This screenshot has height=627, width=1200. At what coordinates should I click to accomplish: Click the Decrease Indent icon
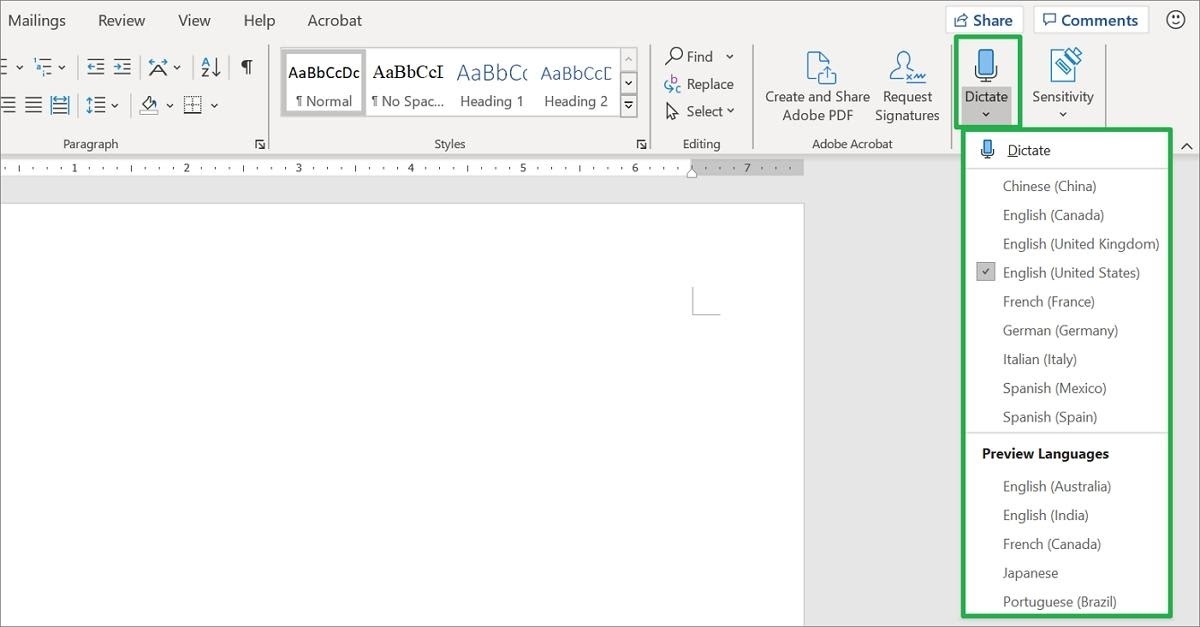coord(96,67)
